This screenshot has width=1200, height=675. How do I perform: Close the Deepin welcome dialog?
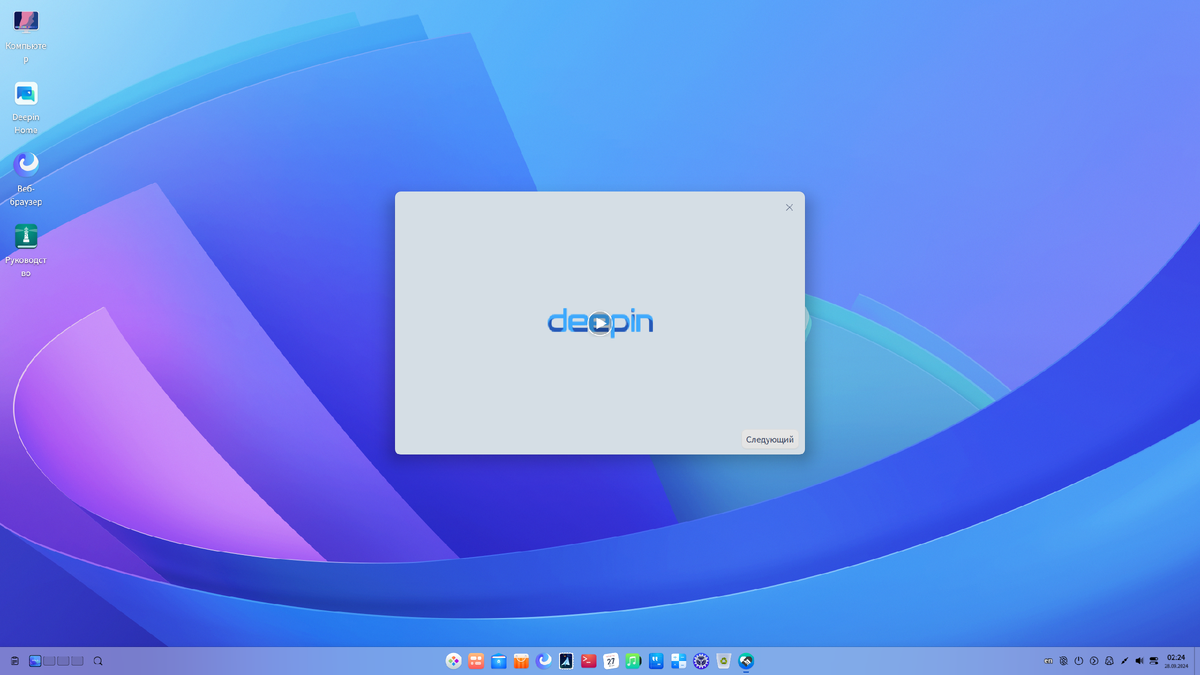point(789,207)
